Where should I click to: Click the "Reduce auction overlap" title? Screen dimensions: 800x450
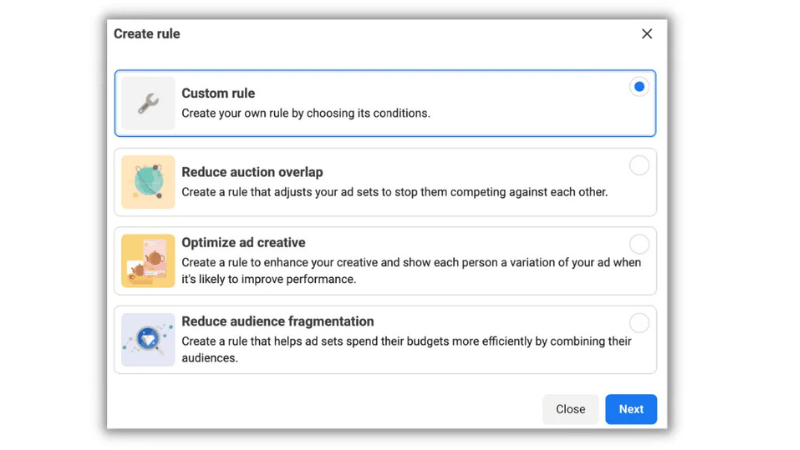[x=252, y=172]
